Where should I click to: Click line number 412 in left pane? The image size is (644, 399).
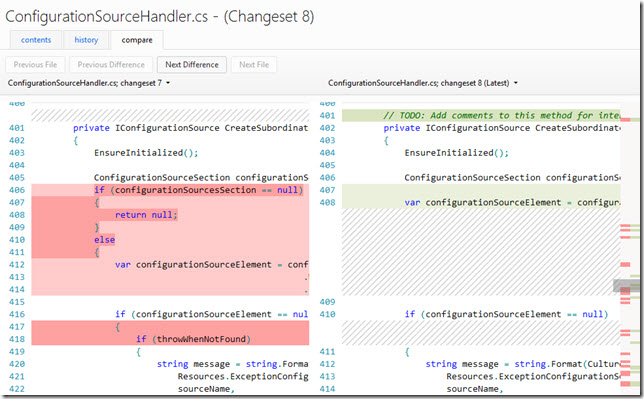pyautogui.click(x=17, y=265)
